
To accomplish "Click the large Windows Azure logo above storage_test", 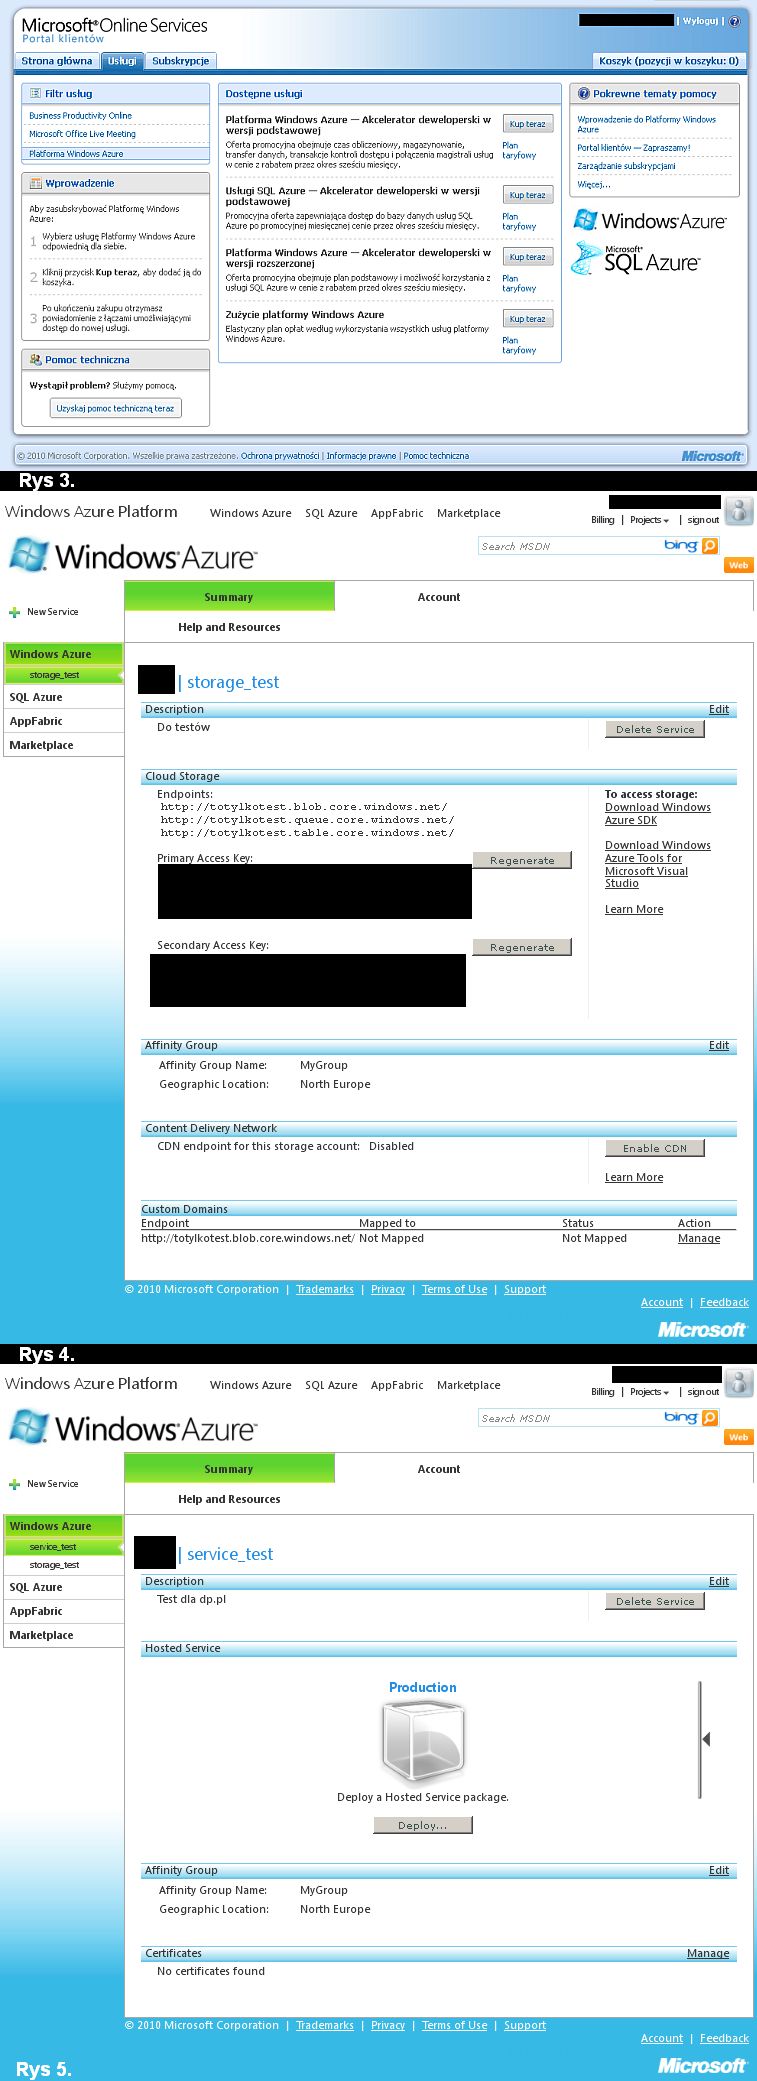I will 132,556.
